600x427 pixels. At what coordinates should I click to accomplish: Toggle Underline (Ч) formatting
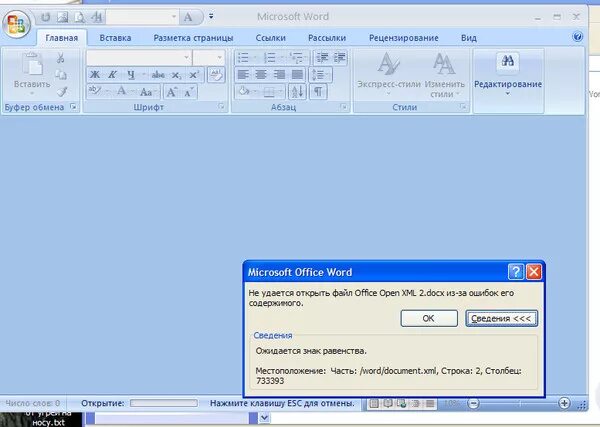pyautogui.click(x=131, y=74)
